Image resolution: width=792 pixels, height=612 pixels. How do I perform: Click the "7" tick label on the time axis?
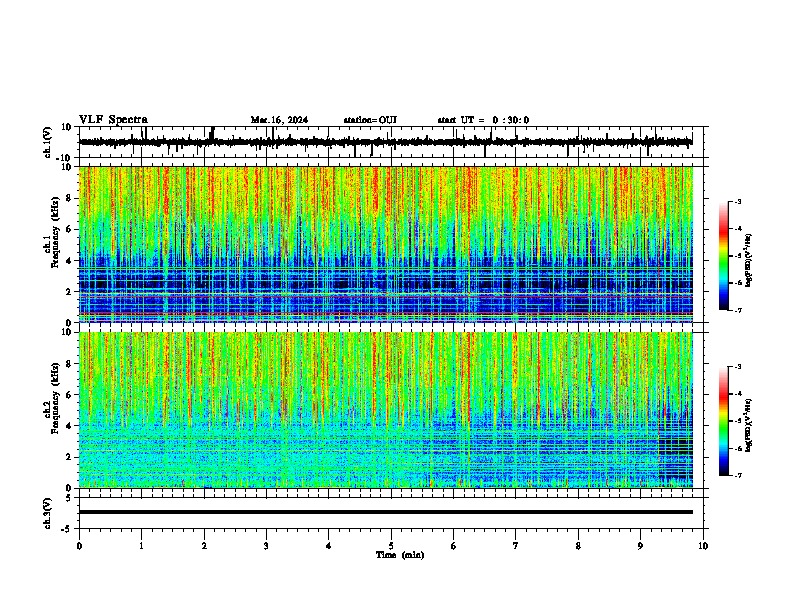click(x=516, y=546)
